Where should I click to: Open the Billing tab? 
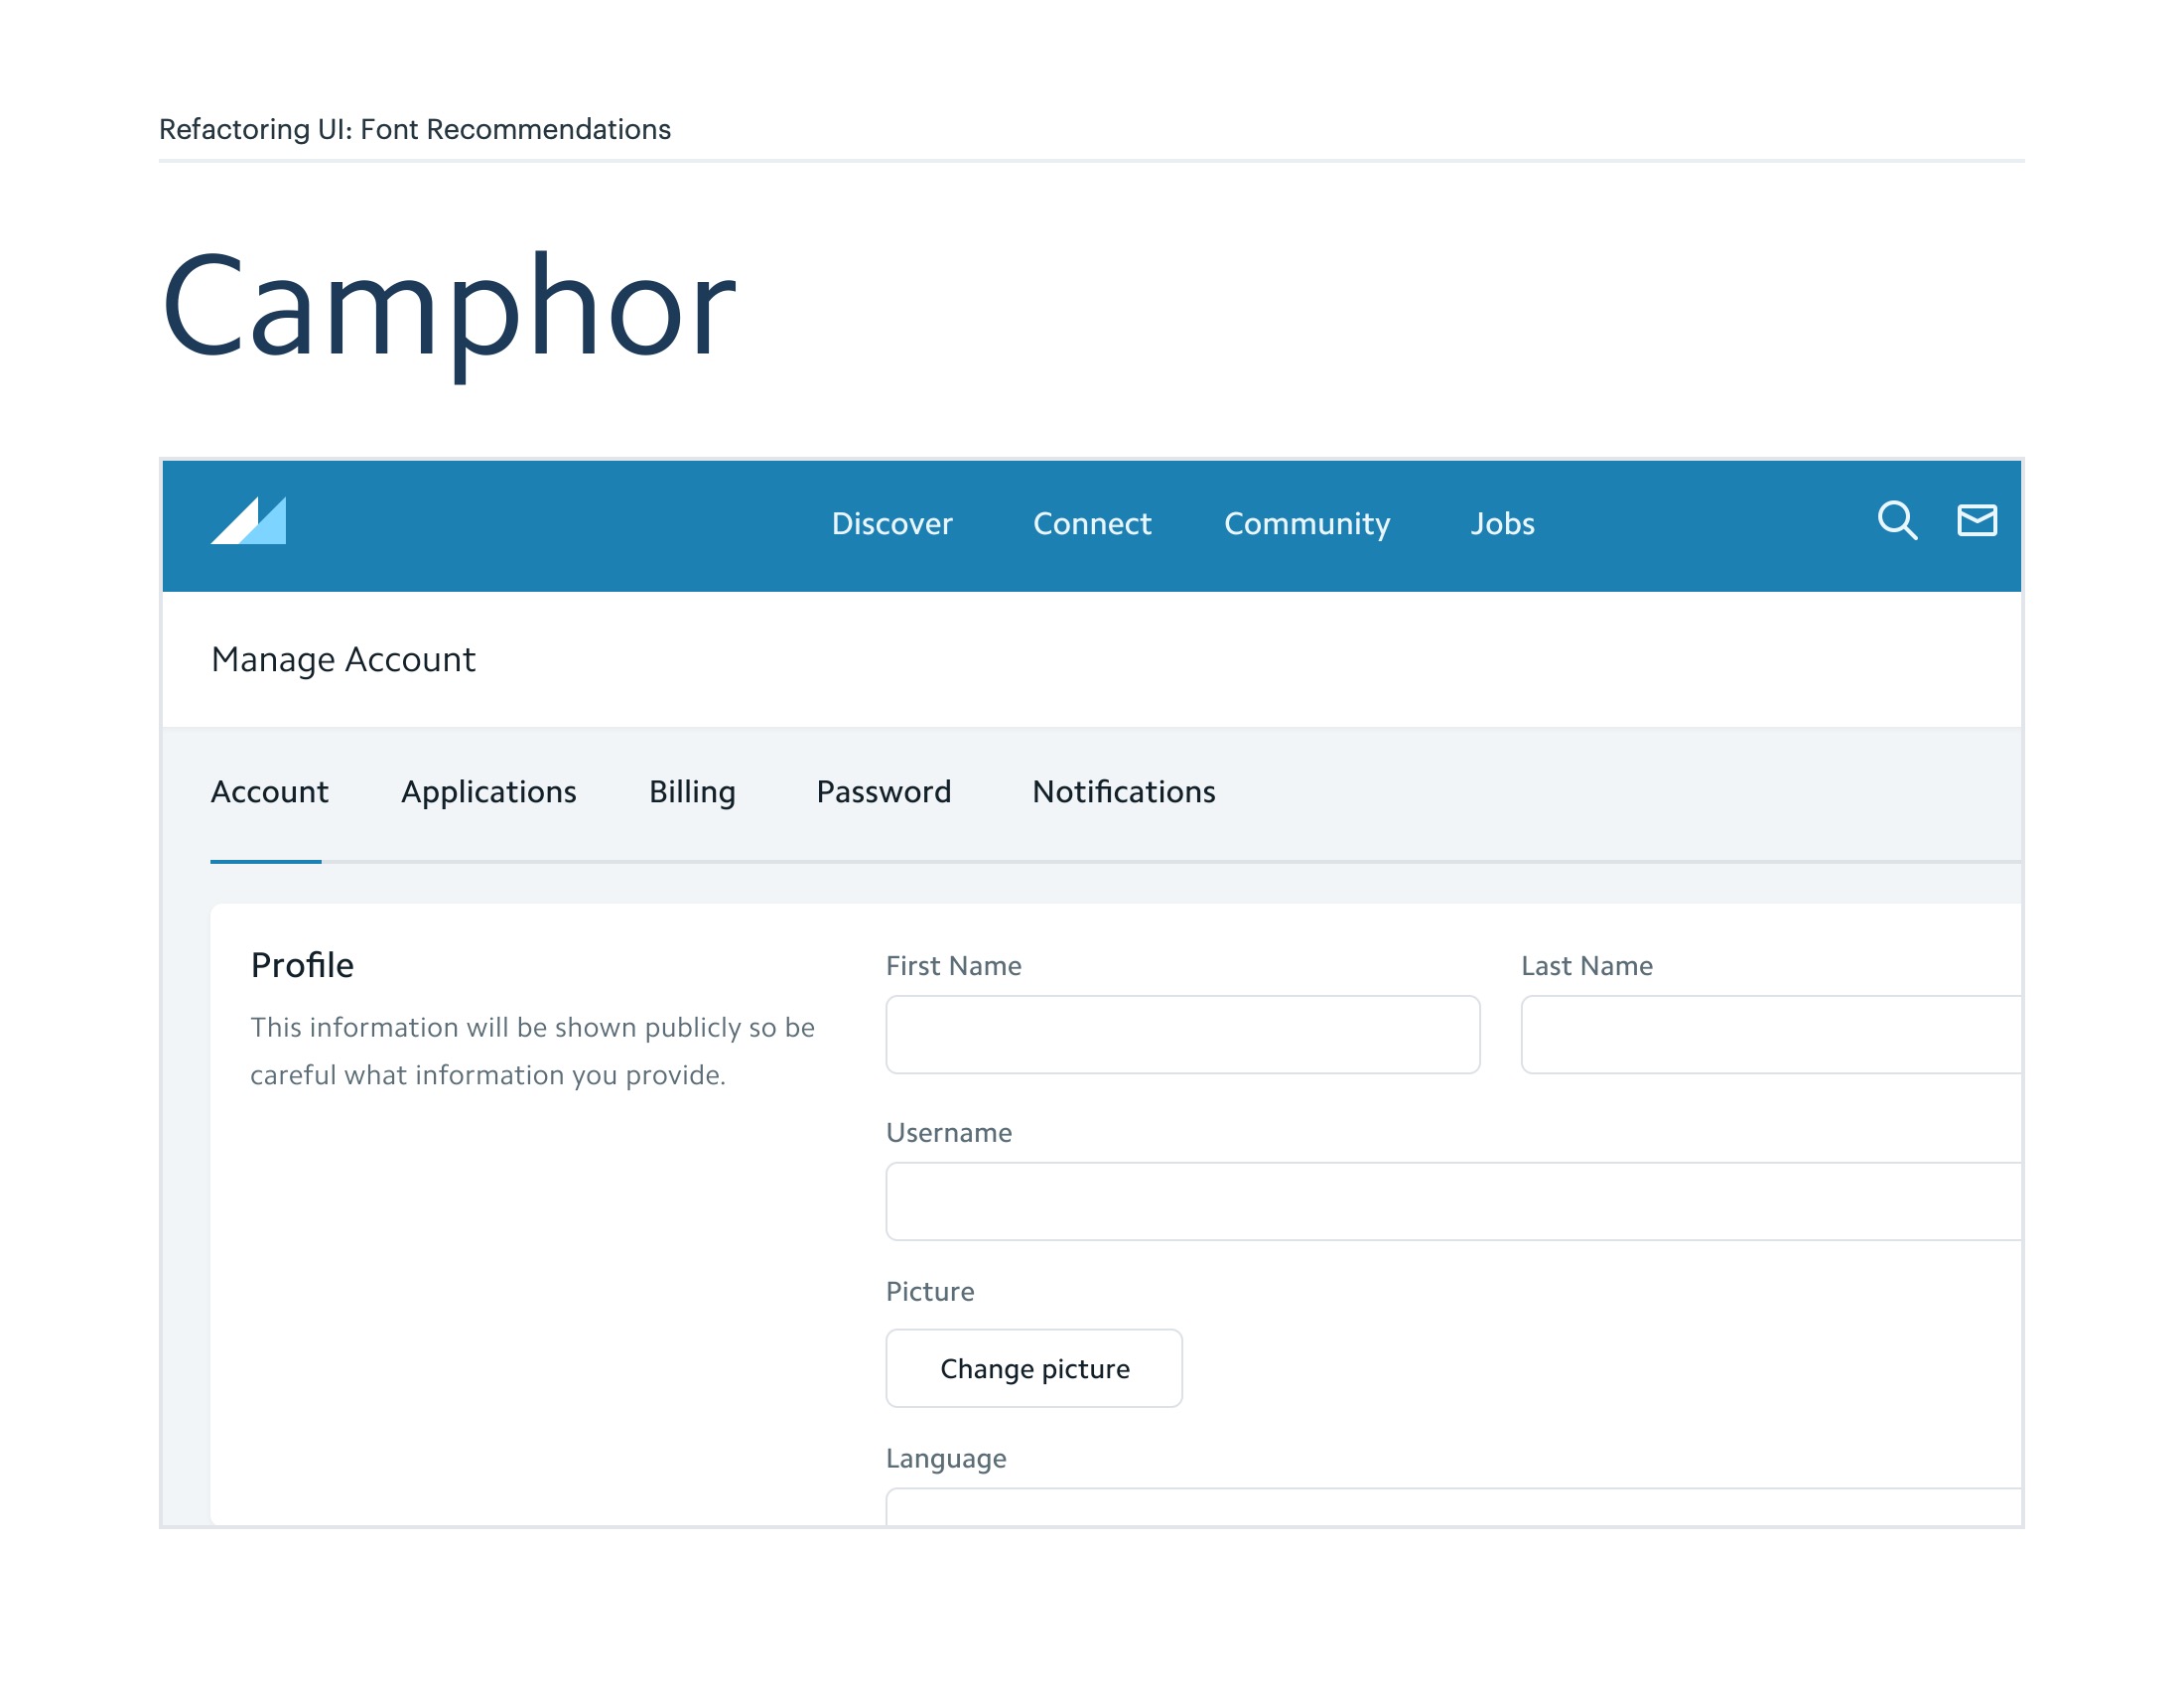click(x=692, y=791)
